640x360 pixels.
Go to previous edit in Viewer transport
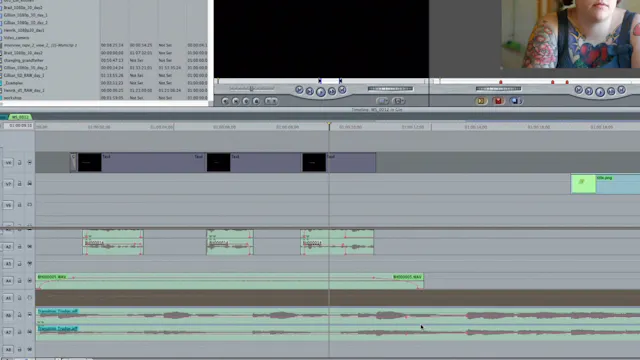point(299,90)
